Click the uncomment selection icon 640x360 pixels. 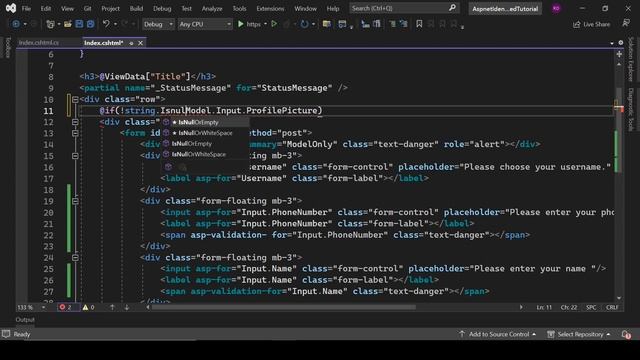pyautogui.click(x=404, y=24)
